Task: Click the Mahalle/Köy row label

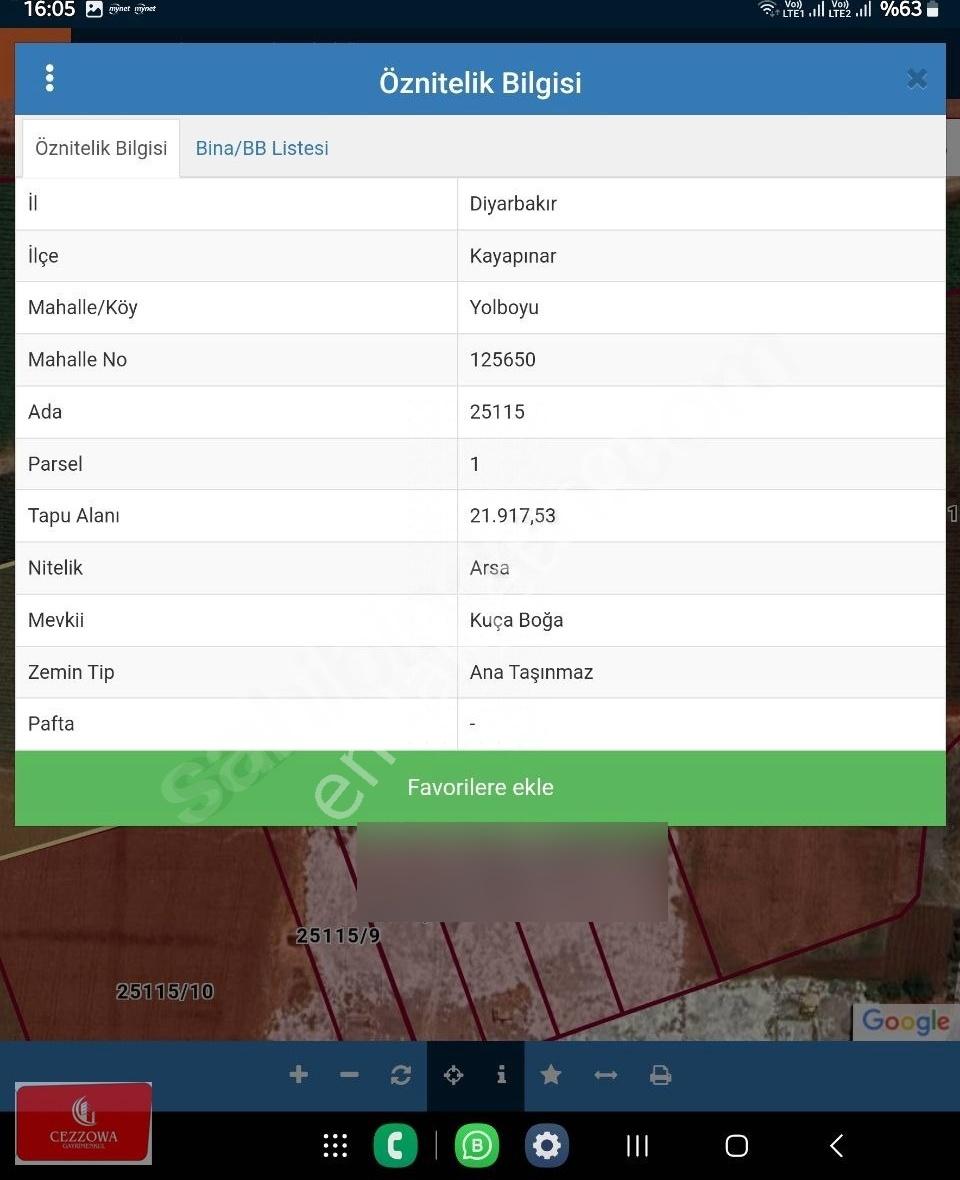Action: (83, 308)
